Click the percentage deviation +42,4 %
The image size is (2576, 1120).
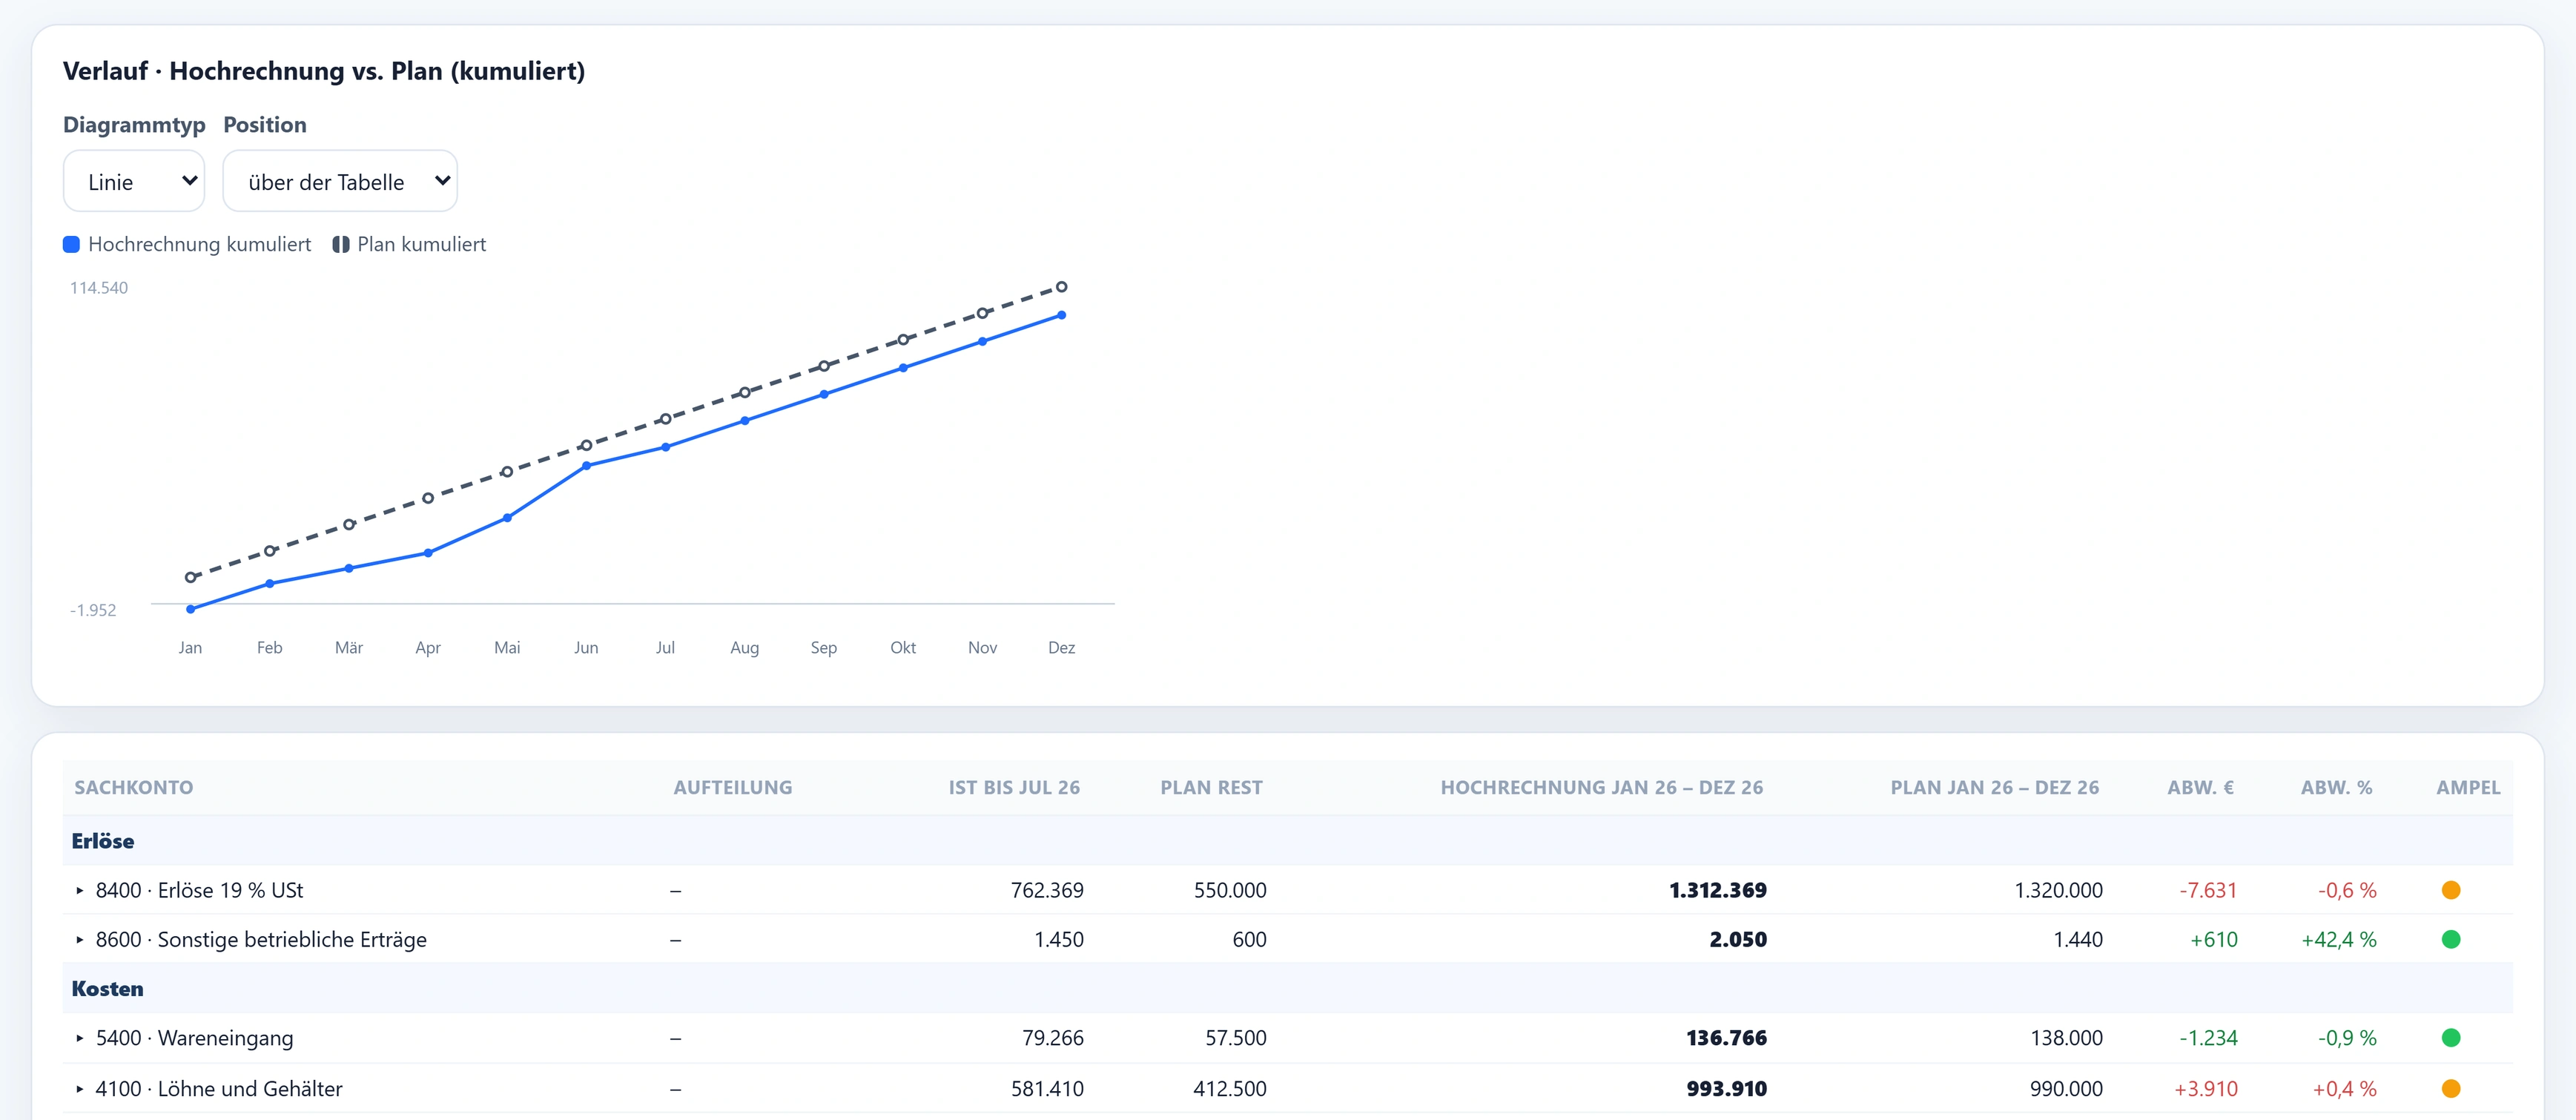[x=2339, y=939]
